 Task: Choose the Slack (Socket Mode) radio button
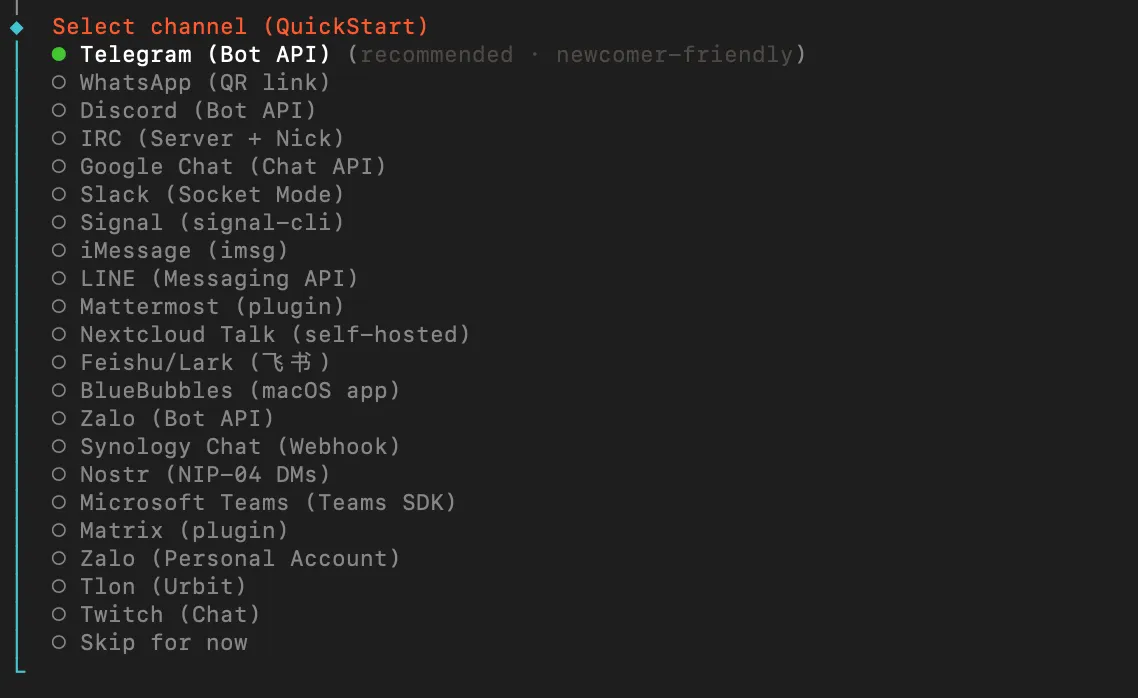click(59, 194)
